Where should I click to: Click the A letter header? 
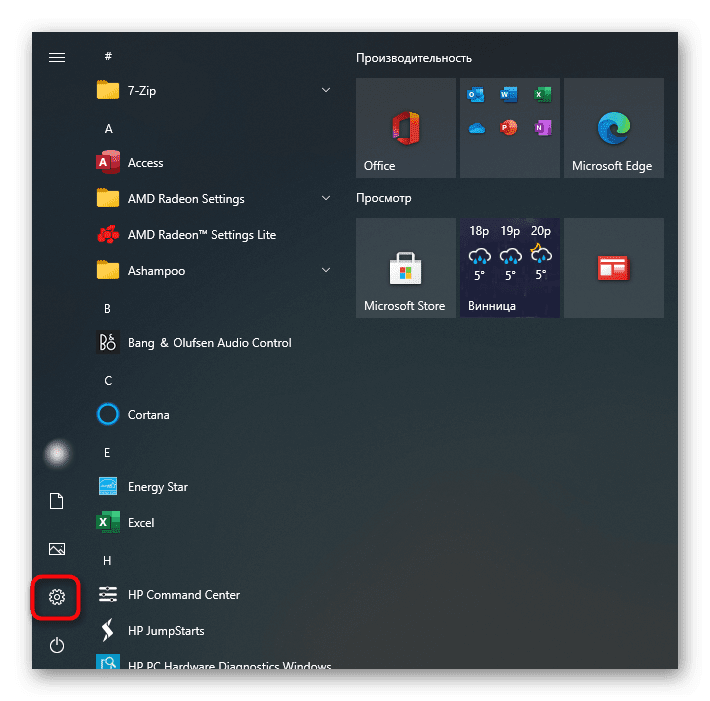coord(108,129)
